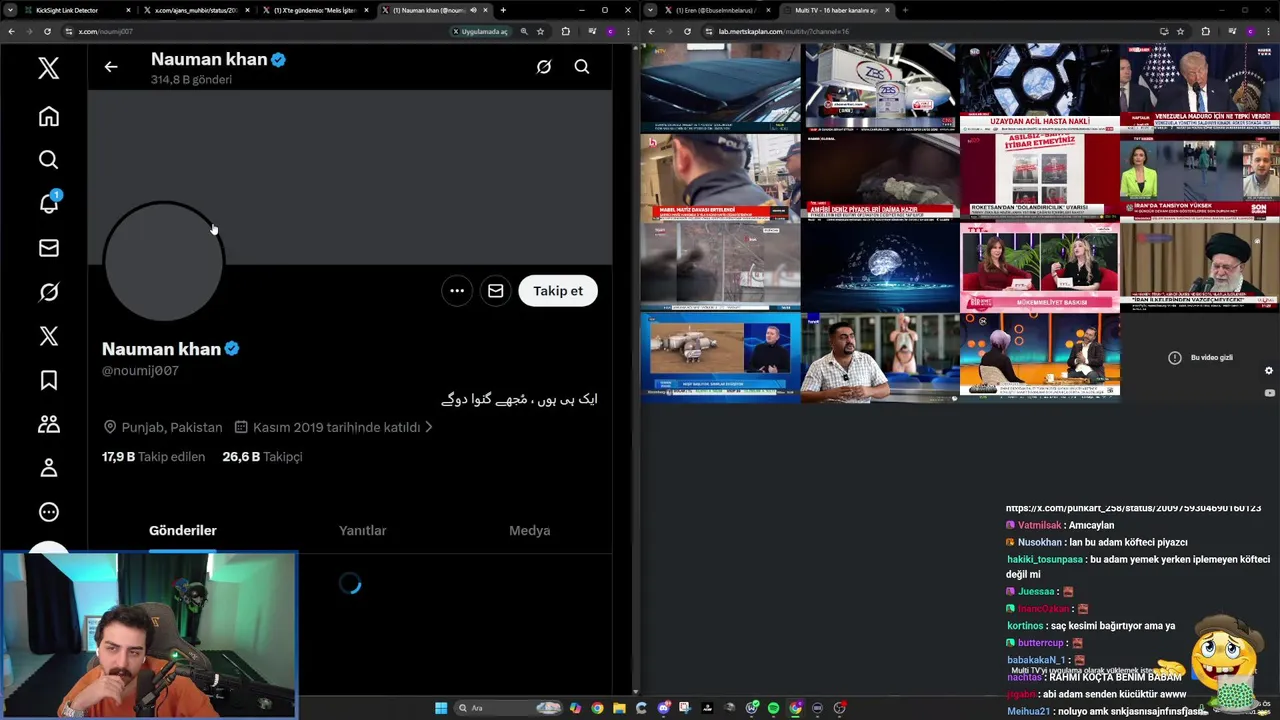Mute the Nauman khan tab audio icon
Viewport: 1280px width, 720px height.
point(472,10)
